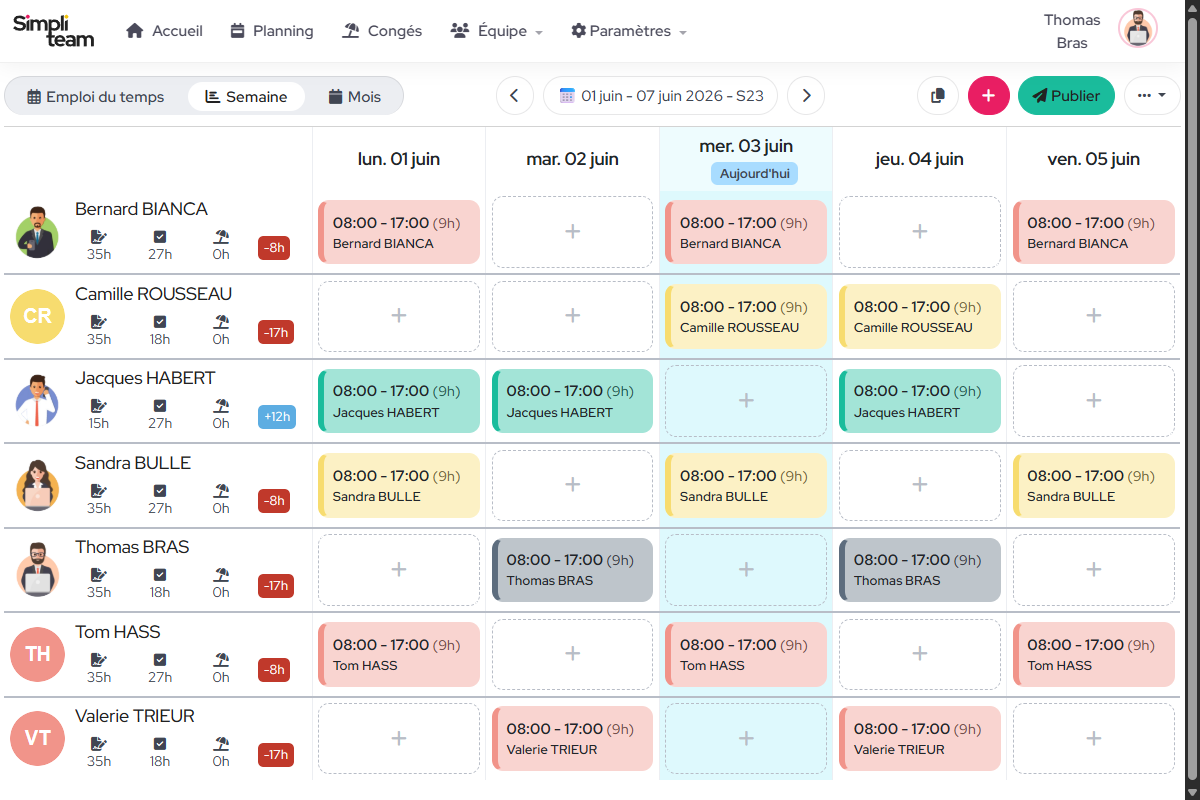
Task: Switch to Mois view
Action: click(x=354, y=97)
